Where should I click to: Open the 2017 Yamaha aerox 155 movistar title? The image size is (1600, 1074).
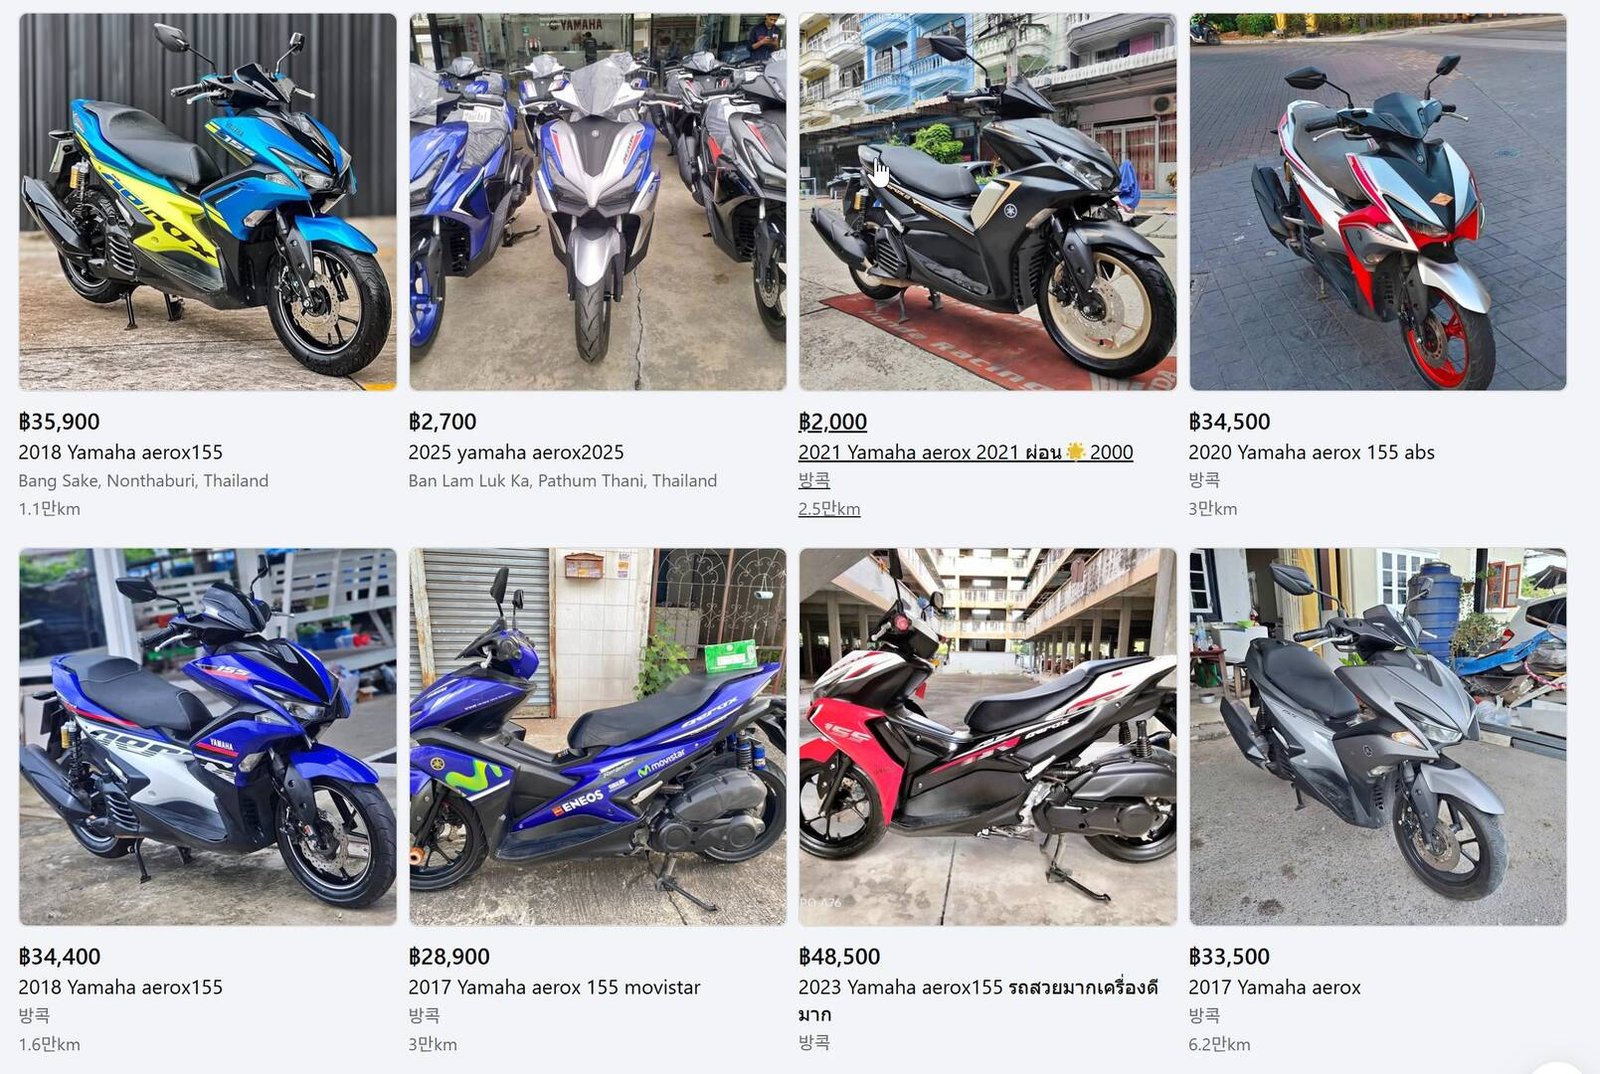(554, 987)
